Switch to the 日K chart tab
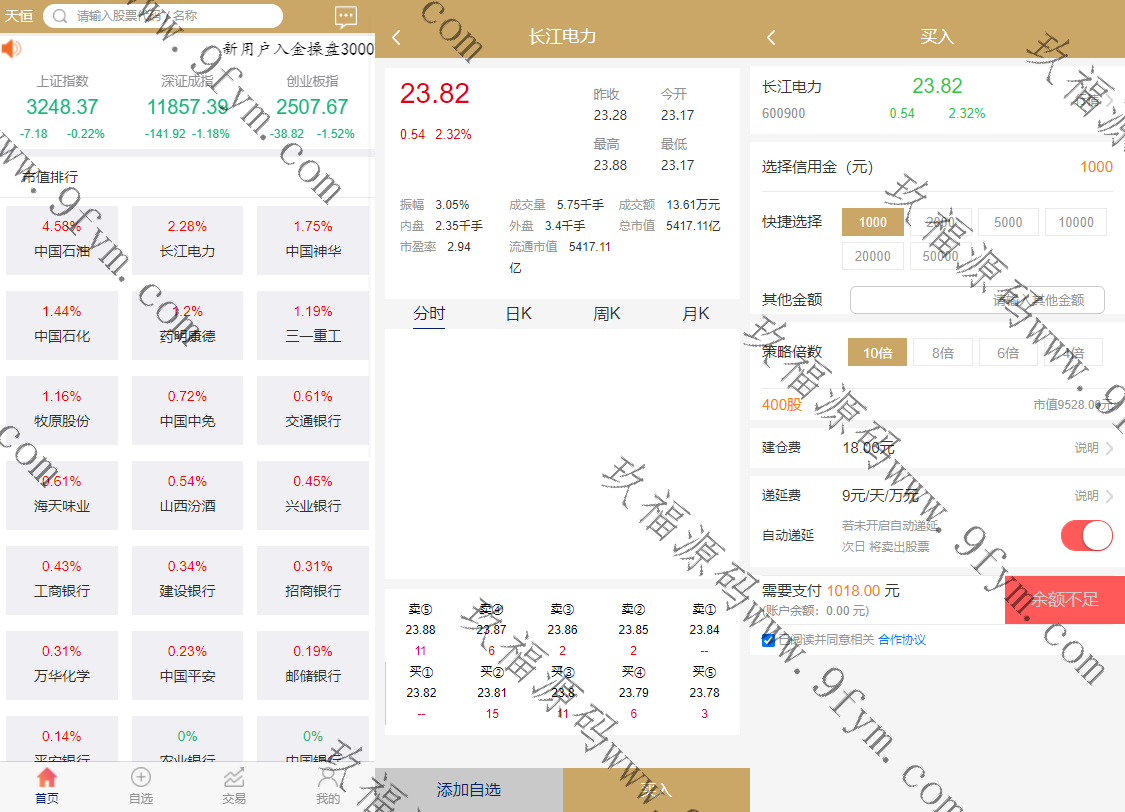This screenshot has width=1125, height=812. (518, 314)
